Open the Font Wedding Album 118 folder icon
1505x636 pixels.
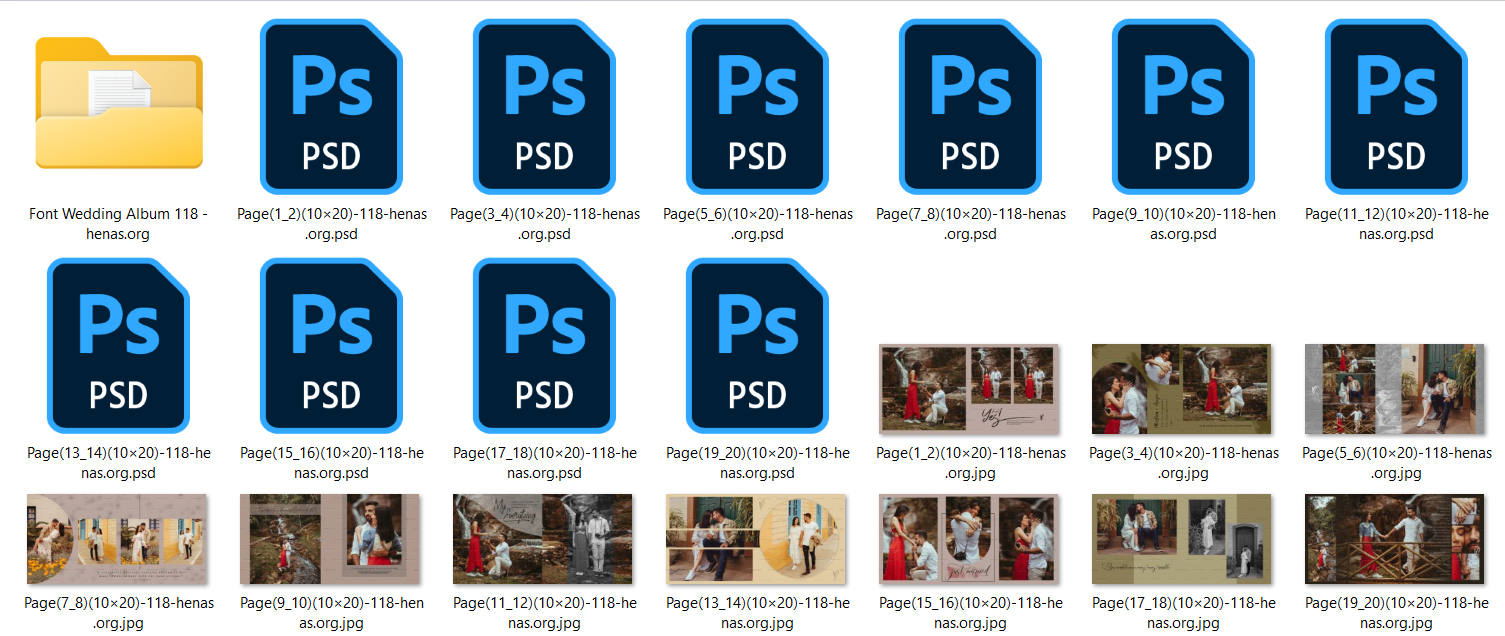tap(119, 103)
